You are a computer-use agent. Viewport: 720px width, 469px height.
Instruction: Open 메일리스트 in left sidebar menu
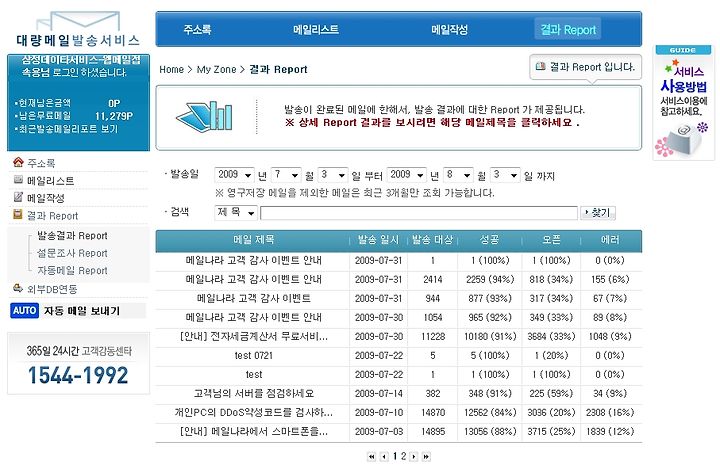[51, 181]
